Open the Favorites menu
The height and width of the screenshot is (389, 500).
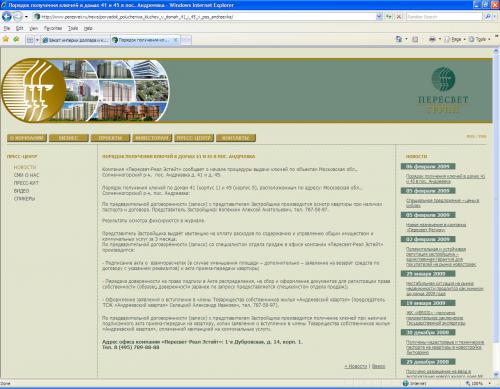53,28
